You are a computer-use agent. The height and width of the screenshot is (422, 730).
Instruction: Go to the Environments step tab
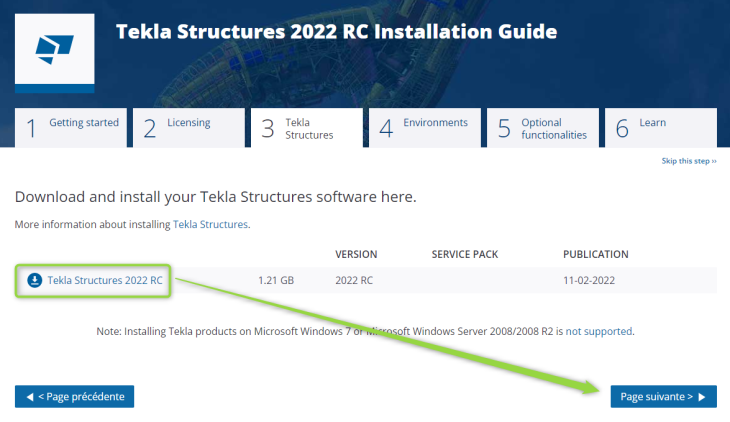425,128
